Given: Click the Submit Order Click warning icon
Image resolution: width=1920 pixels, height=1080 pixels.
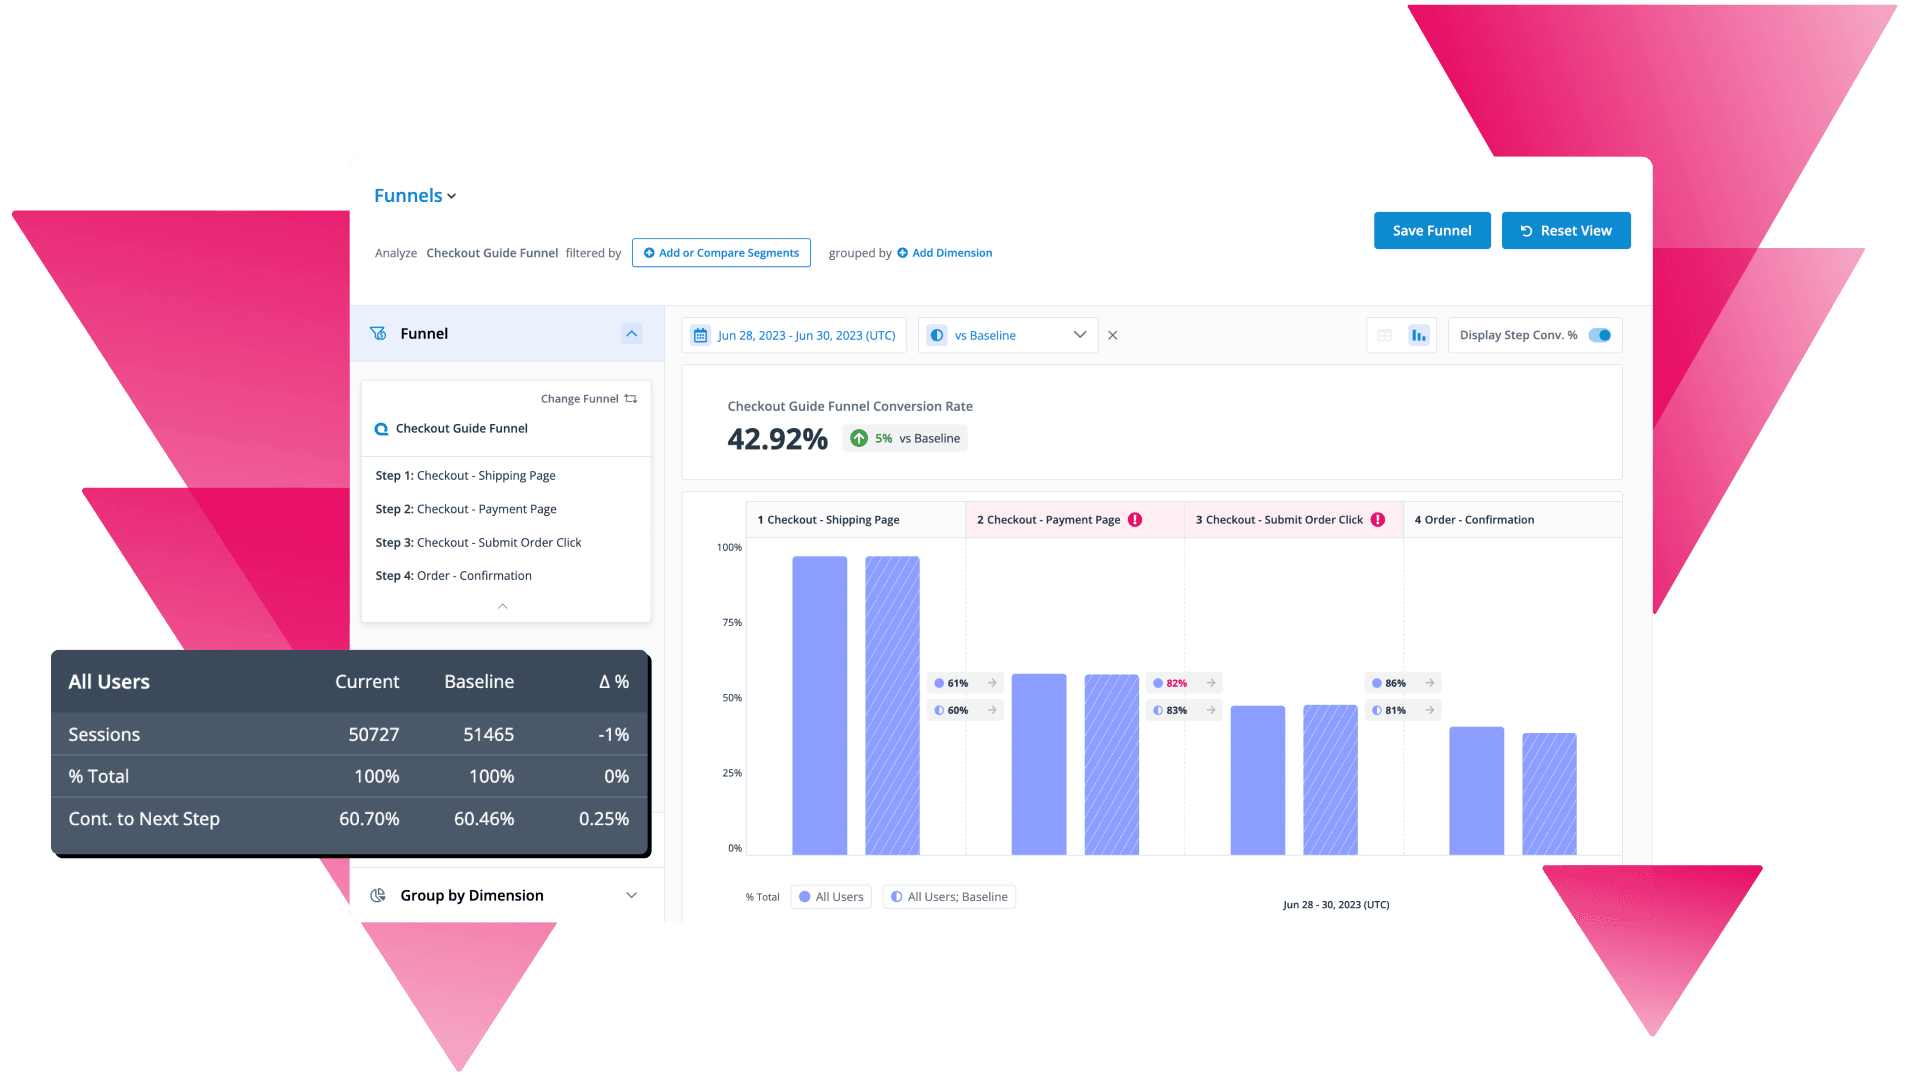Looking at the screenshot, I should point(1377,518).
